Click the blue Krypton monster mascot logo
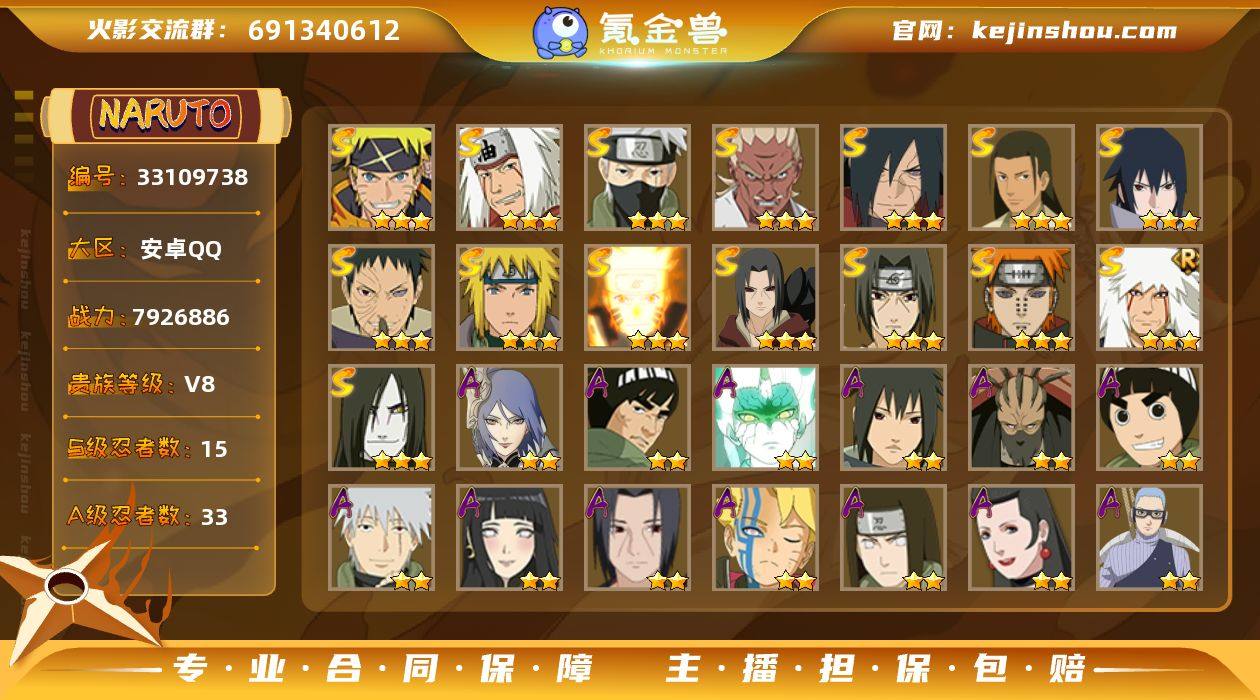Screen dimensions: 1260x700 (560, 31)
